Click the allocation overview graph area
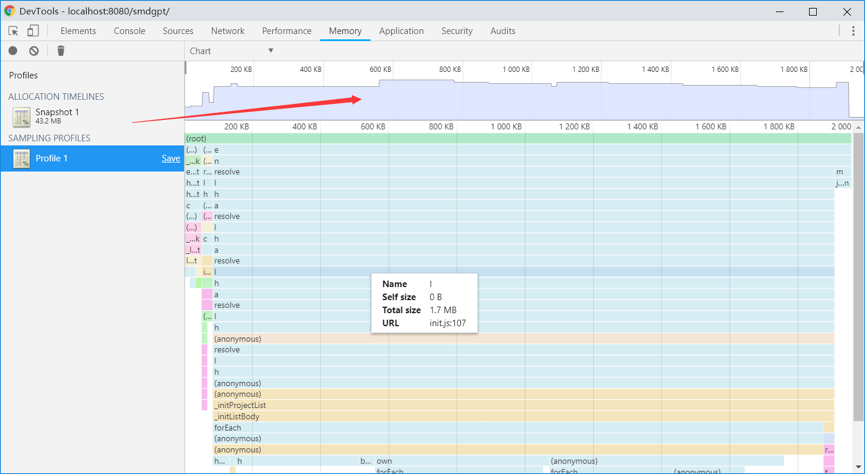This screenshot has height=474, width=865. (524, 91)
